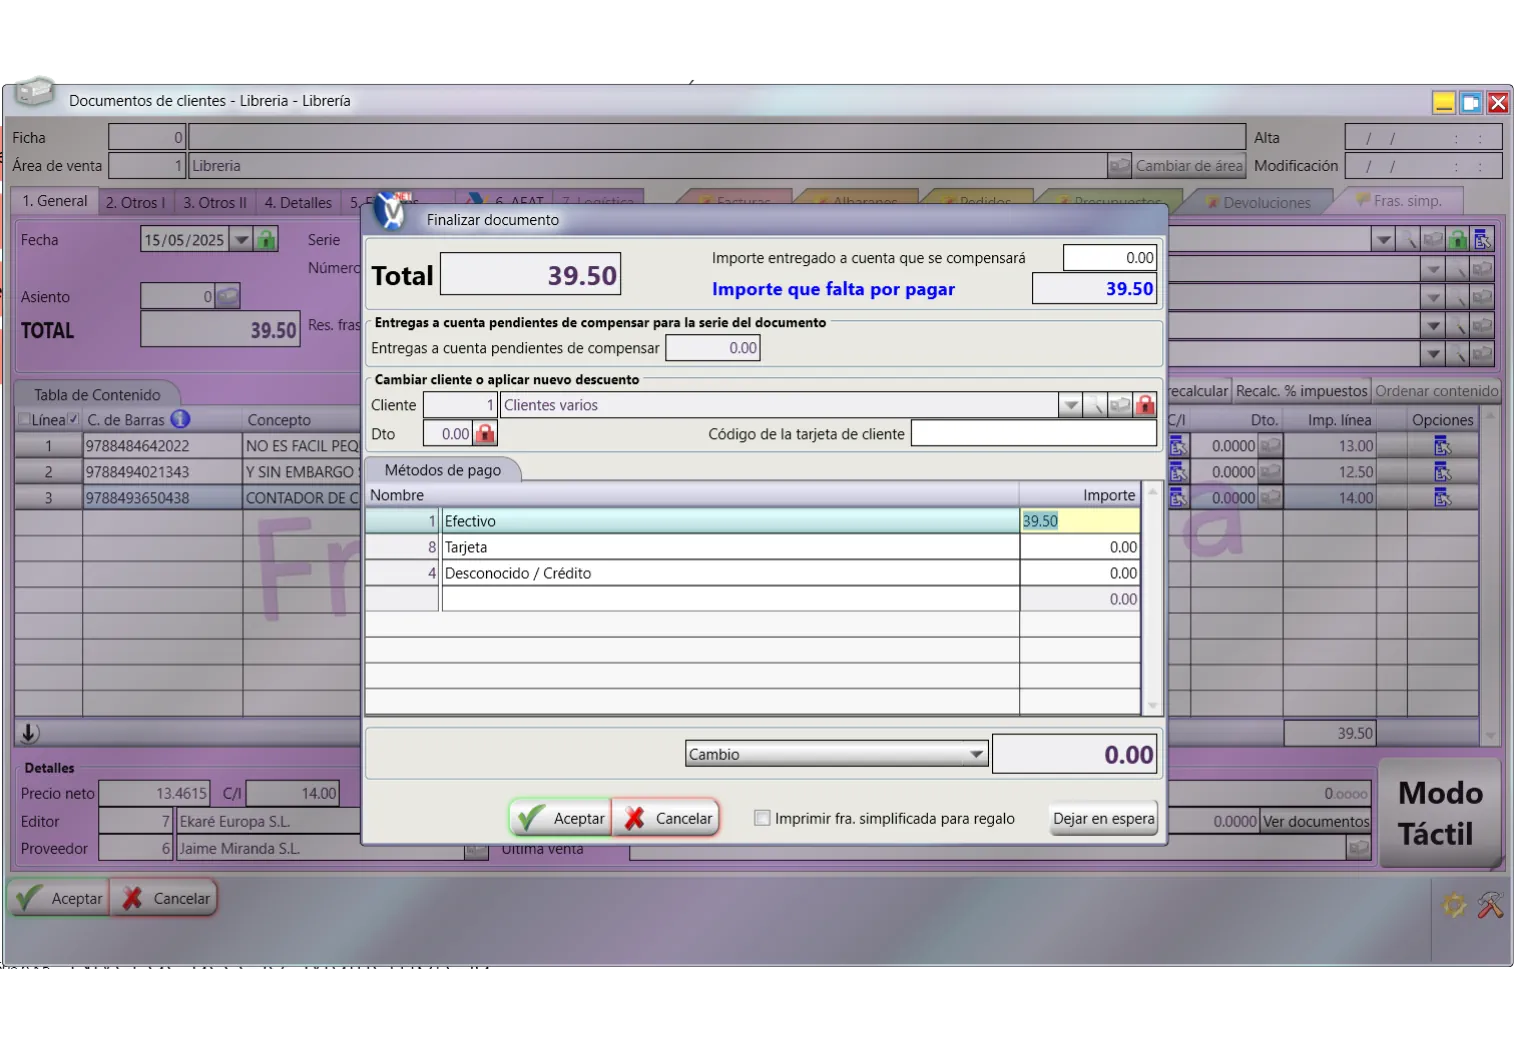Click Aceptar in Finalizar documento dialog

tap(561, 818)
